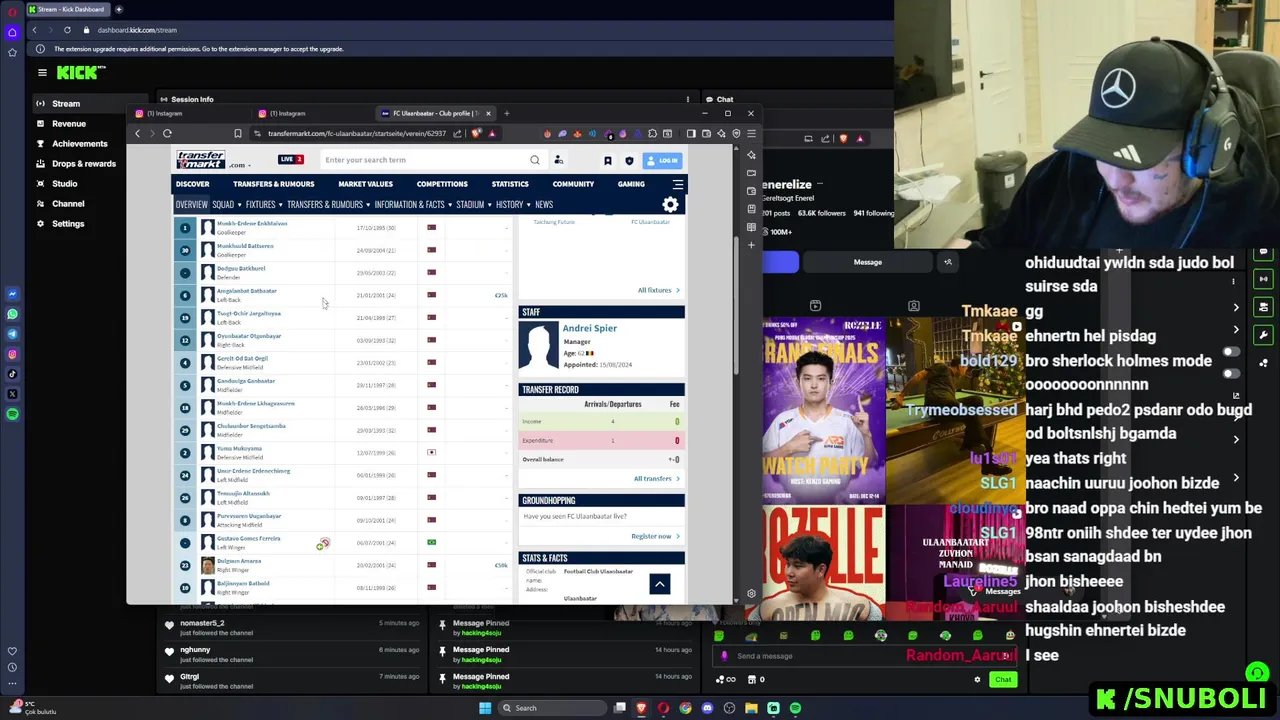Image resolution: width=1280 pixels, height=720 pixels.
Task: Go back in front browser window
Action: (x=138, y=133)
